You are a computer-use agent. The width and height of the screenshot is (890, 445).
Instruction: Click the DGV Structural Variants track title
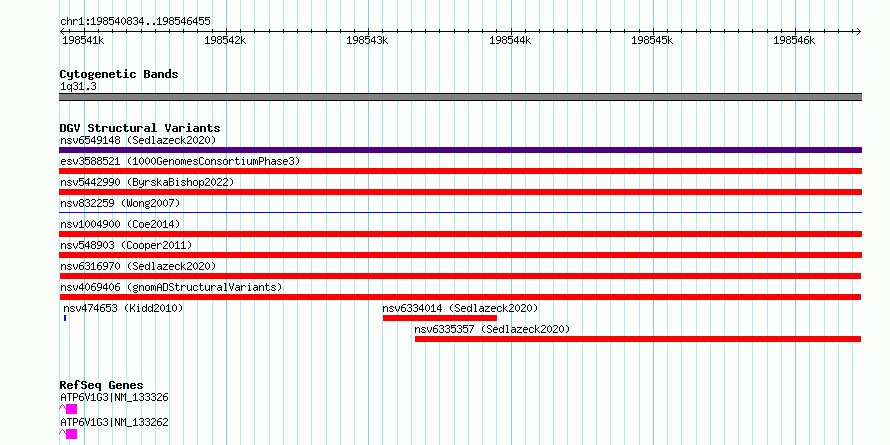pos(140,128)
